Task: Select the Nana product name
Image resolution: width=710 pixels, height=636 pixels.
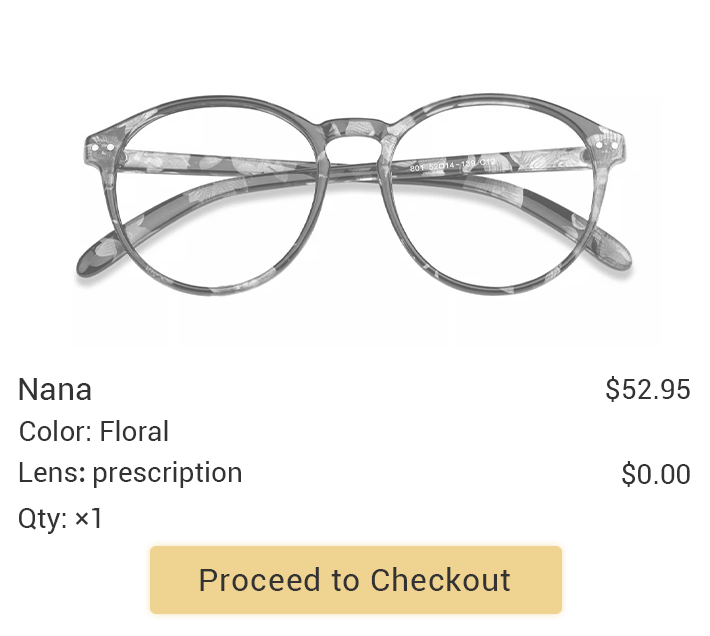Action: [x=55, y=389]
